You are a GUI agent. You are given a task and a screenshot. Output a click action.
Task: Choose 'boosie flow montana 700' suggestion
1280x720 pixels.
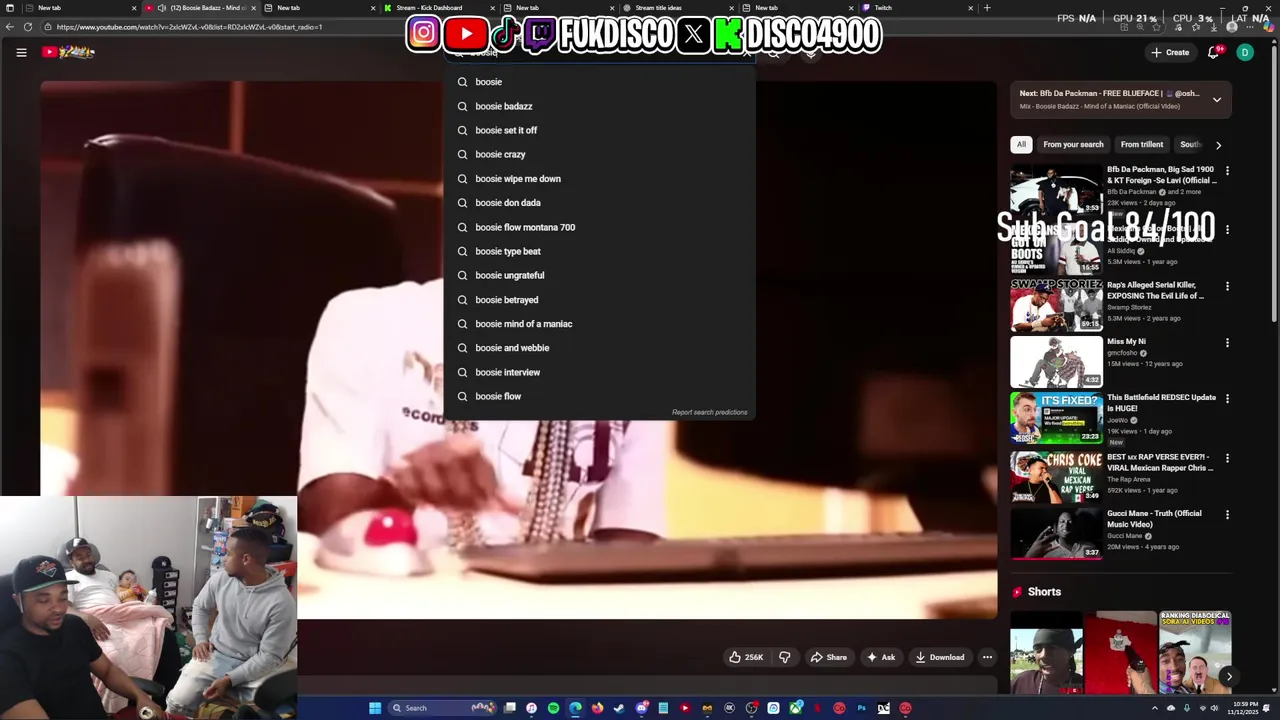[x=600, y=227]
